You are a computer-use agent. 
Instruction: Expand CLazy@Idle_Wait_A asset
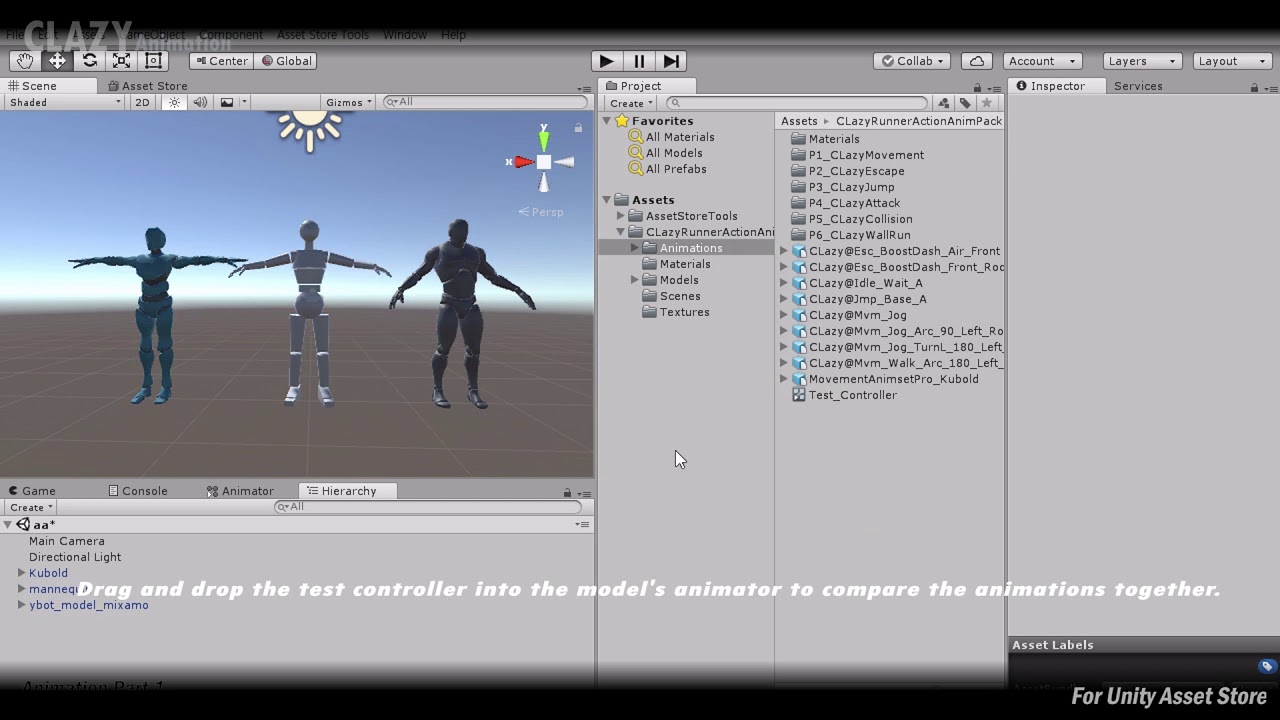point(784,283)
